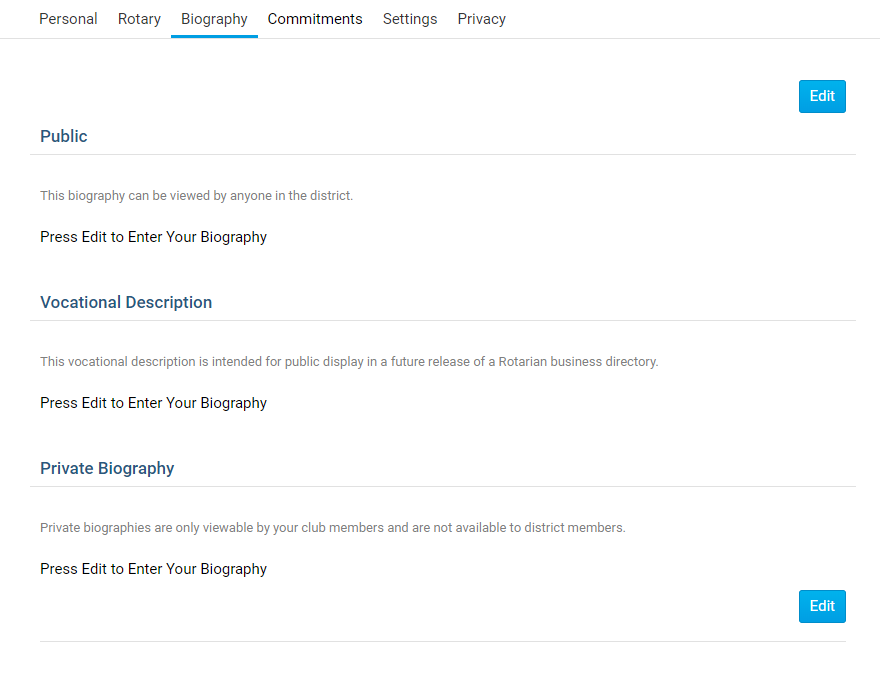Screen dimensions: 880x687
Task: Select the 'This biography can be viewed by anyone' note
Action: 196,196
